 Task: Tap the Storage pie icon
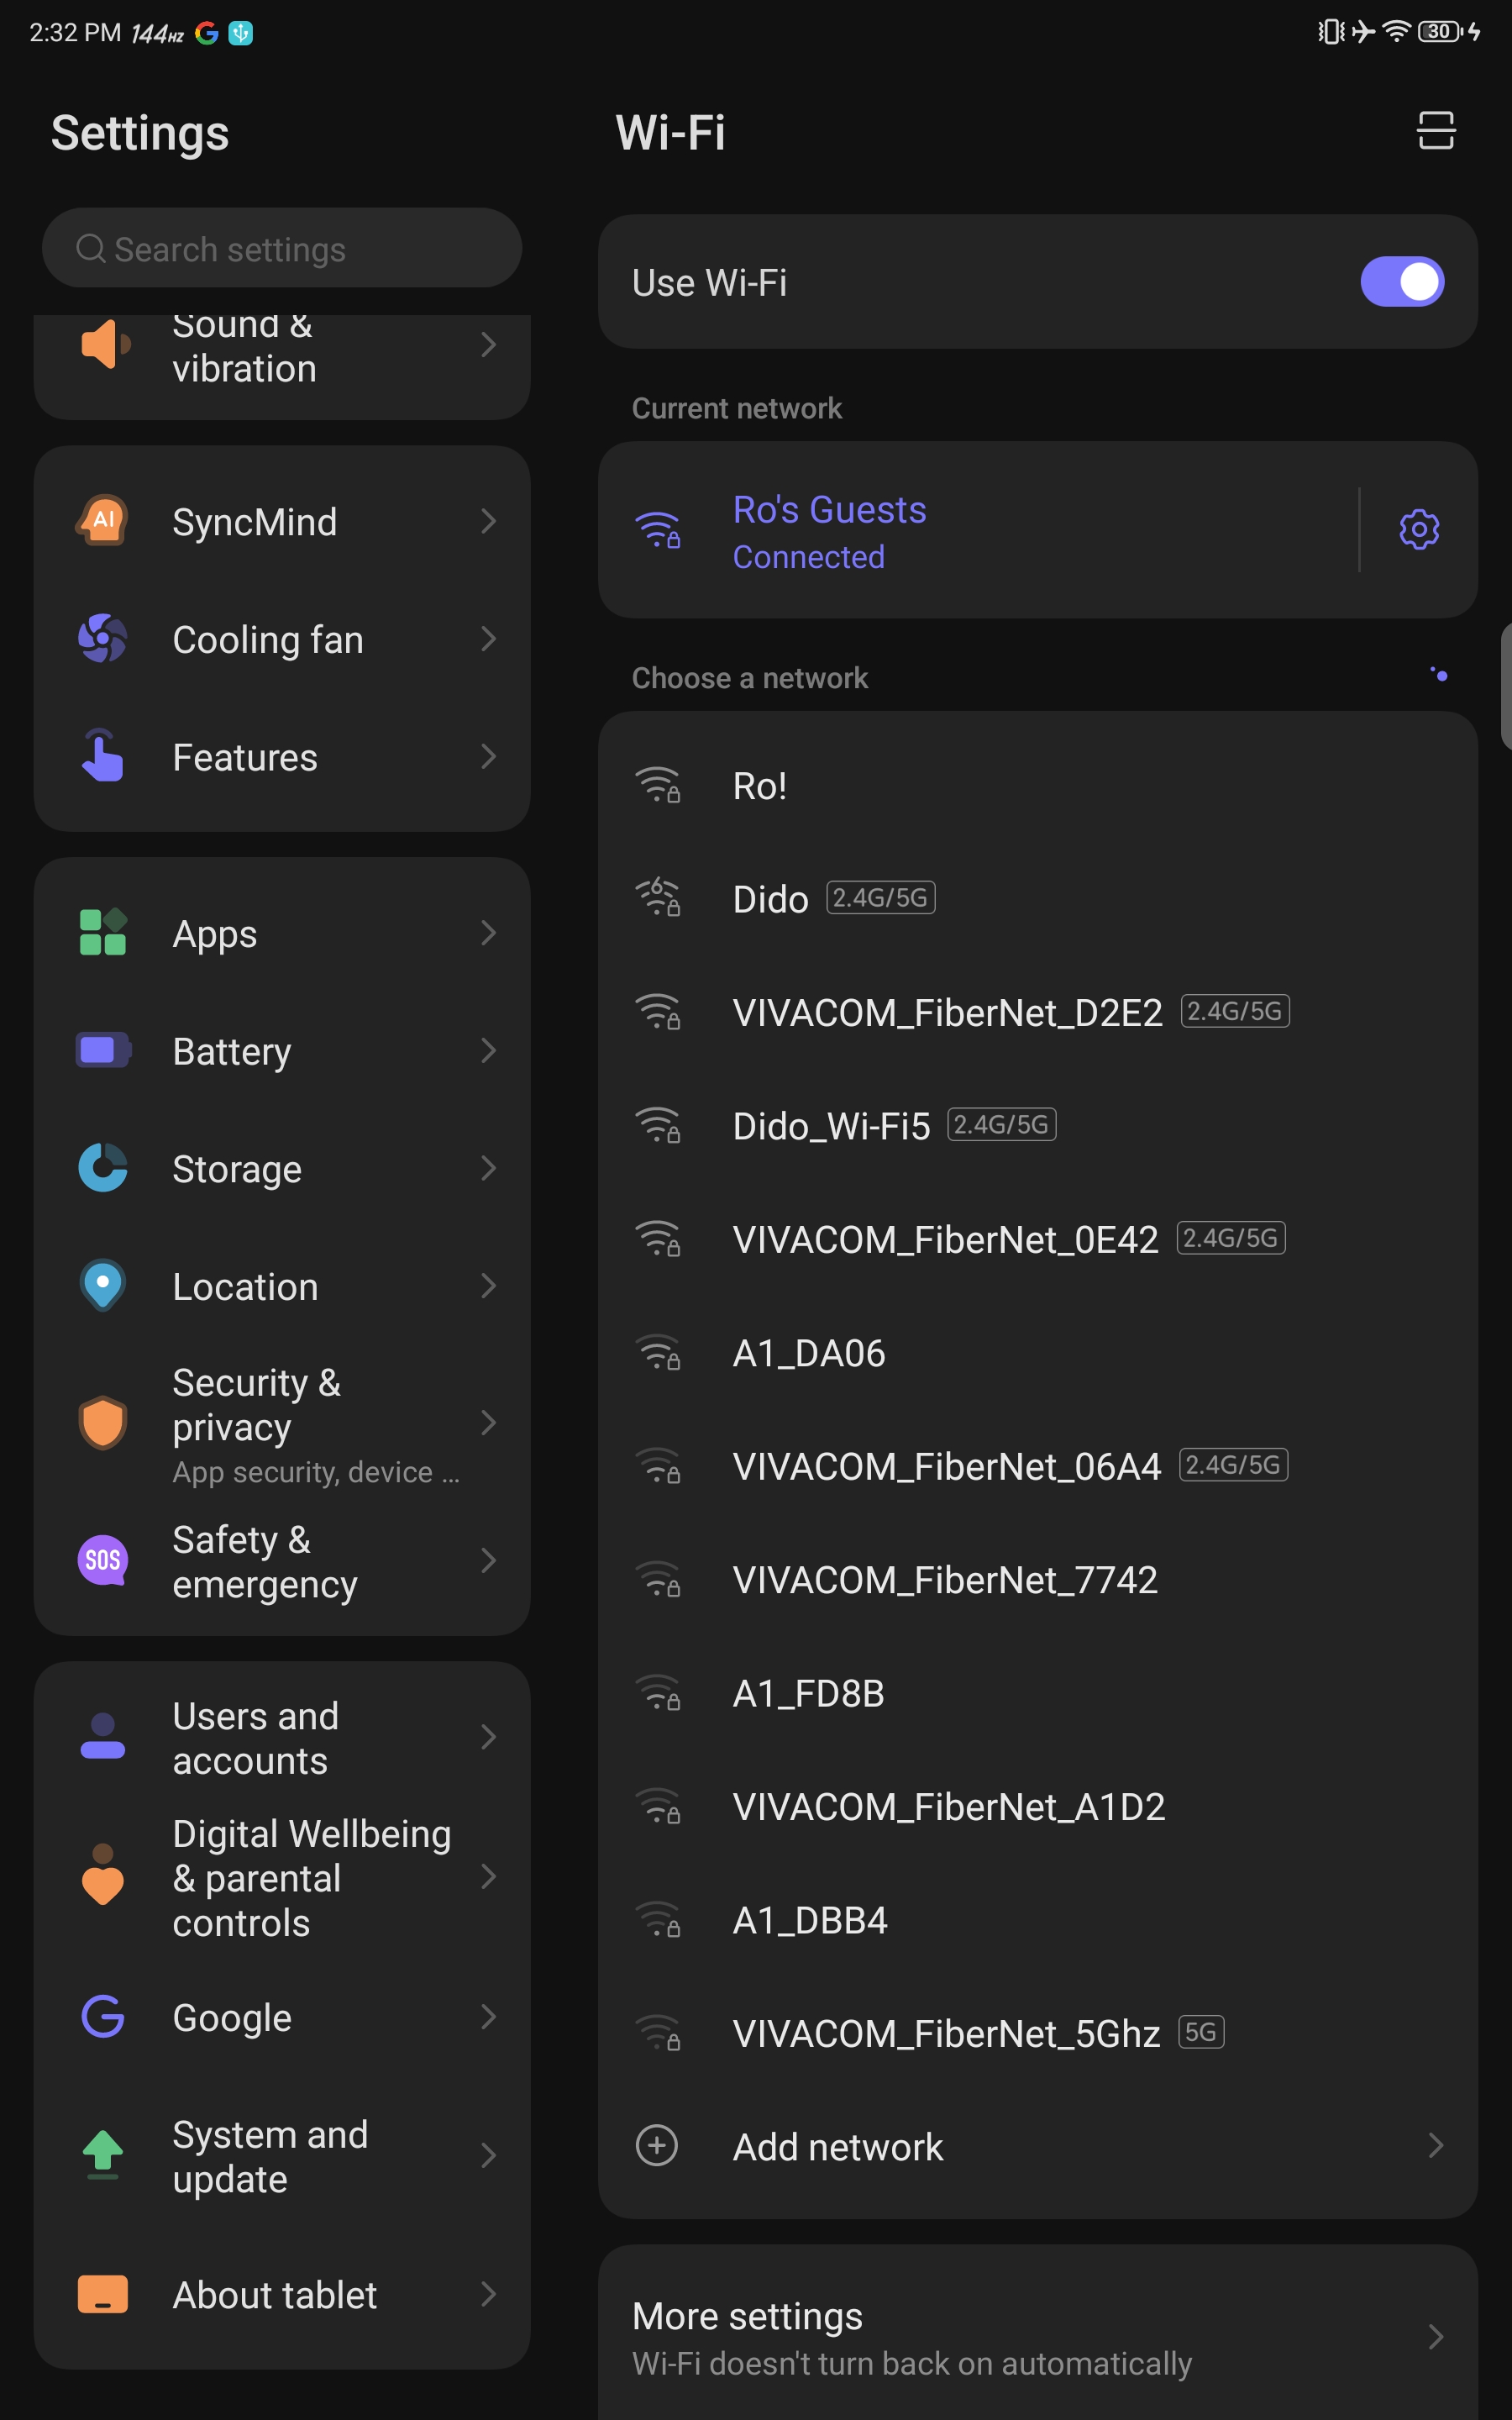point(103,1167)
